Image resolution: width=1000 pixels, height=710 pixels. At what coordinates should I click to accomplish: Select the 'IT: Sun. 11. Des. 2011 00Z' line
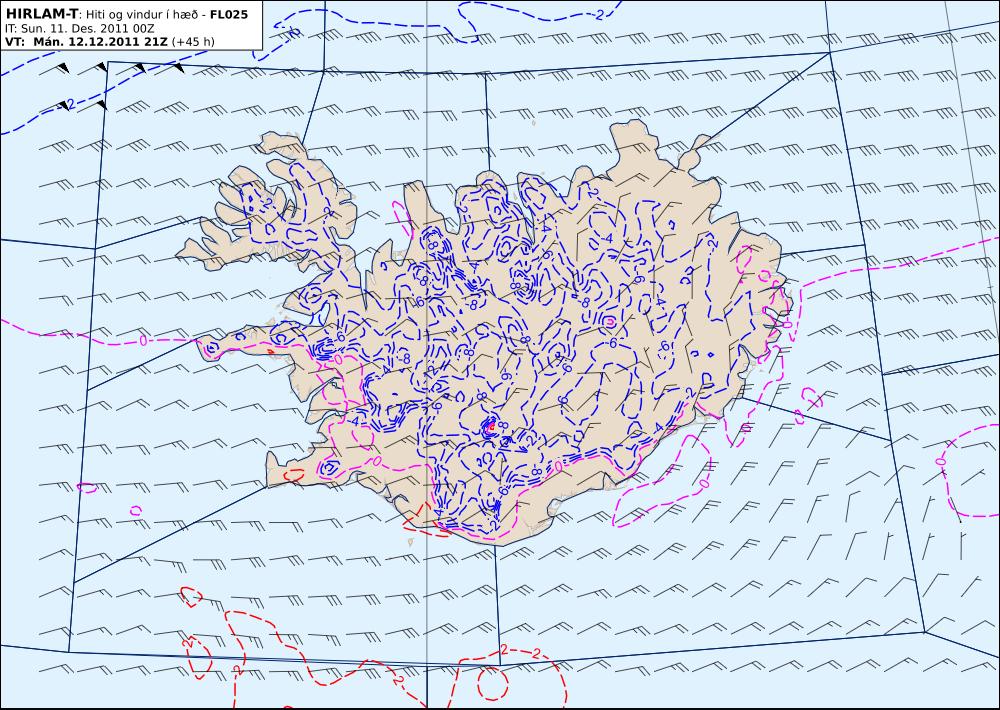coord(80,29)
